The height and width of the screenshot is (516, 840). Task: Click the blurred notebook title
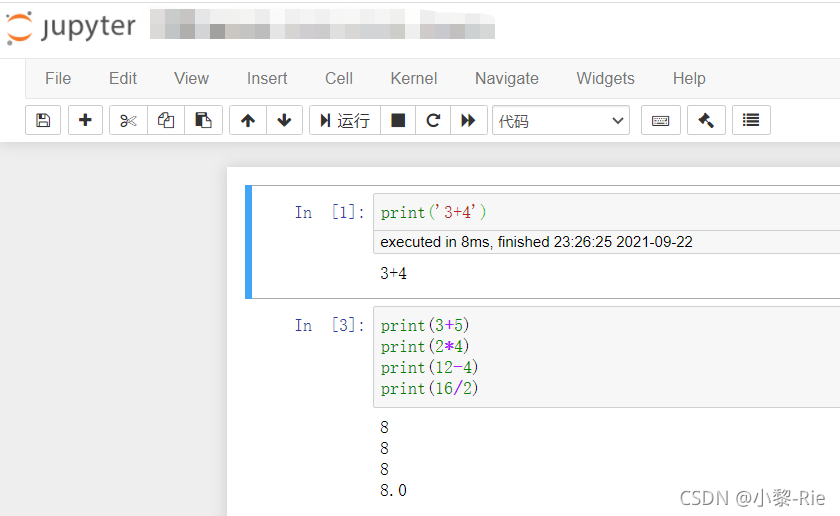point(322,25)
